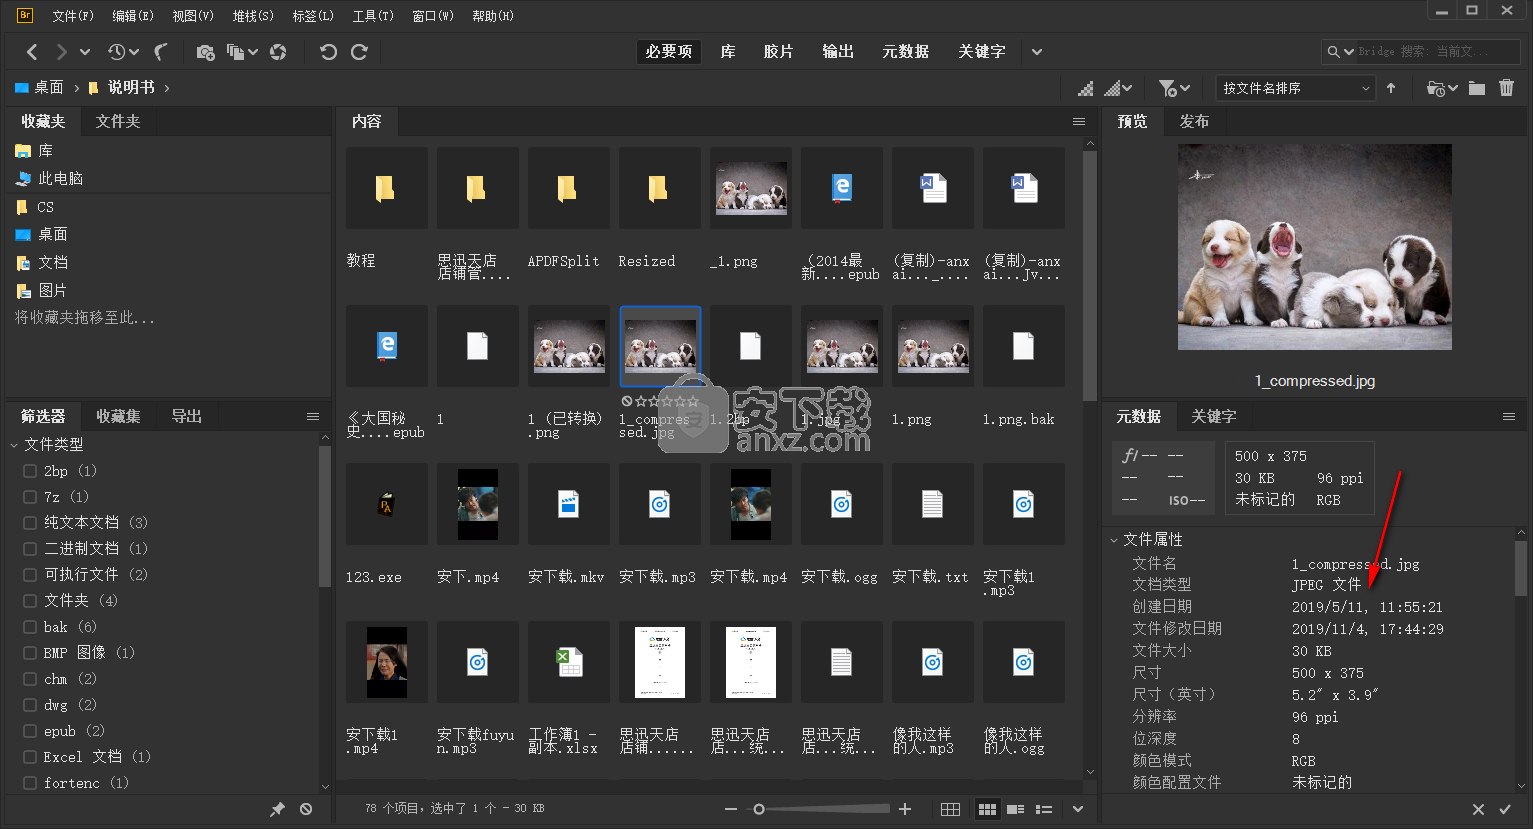Switch to the 文件夹 tab

pyautogui.click(x=118, y=121)
